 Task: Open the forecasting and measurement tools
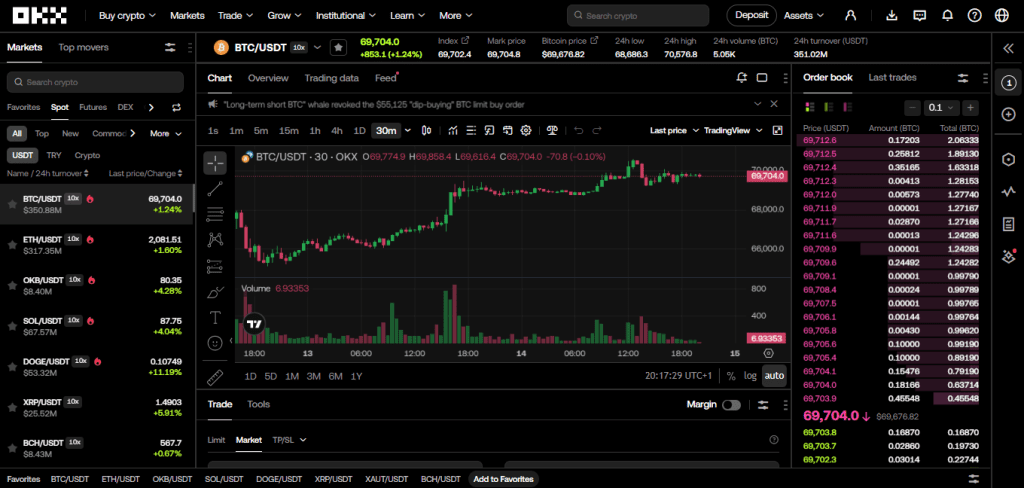pos(216,266)
